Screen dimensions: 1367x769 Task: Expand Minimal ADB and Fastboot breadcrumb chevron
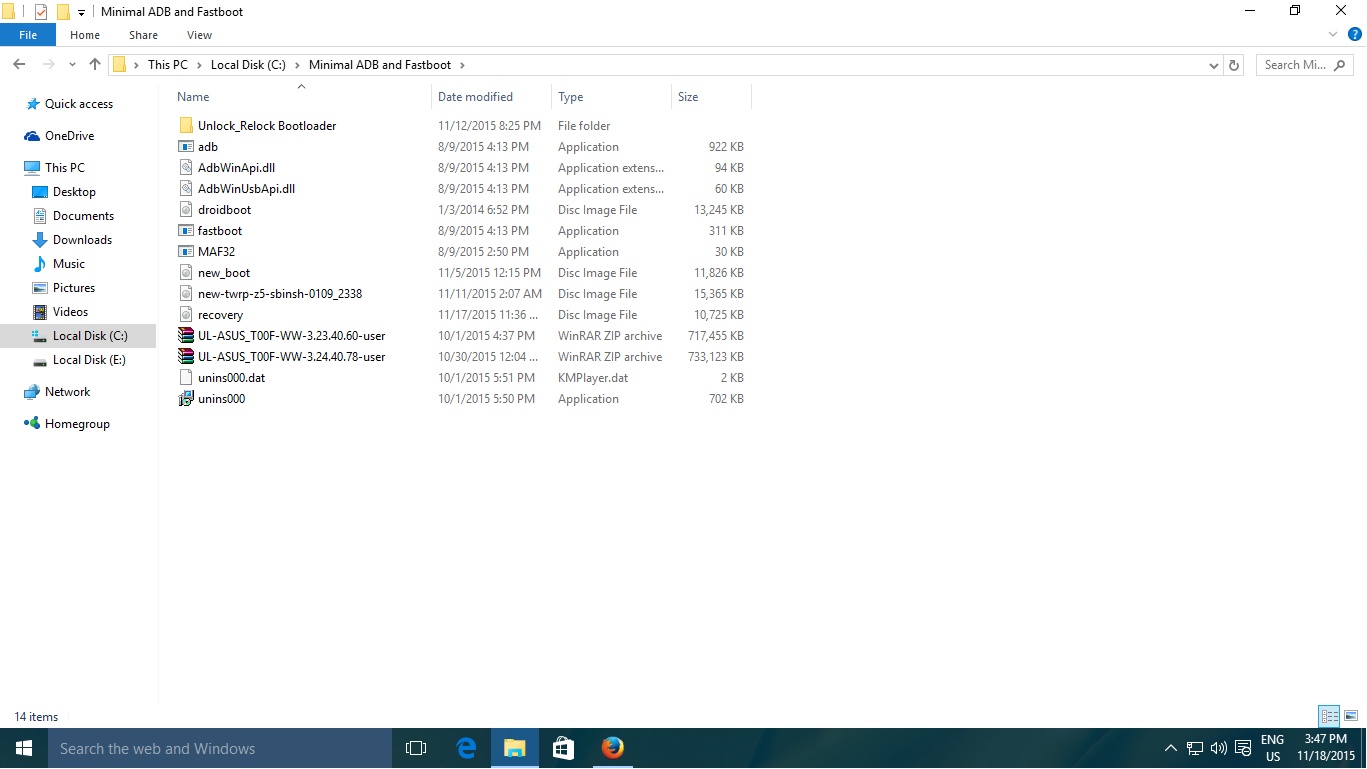(462, 65)
